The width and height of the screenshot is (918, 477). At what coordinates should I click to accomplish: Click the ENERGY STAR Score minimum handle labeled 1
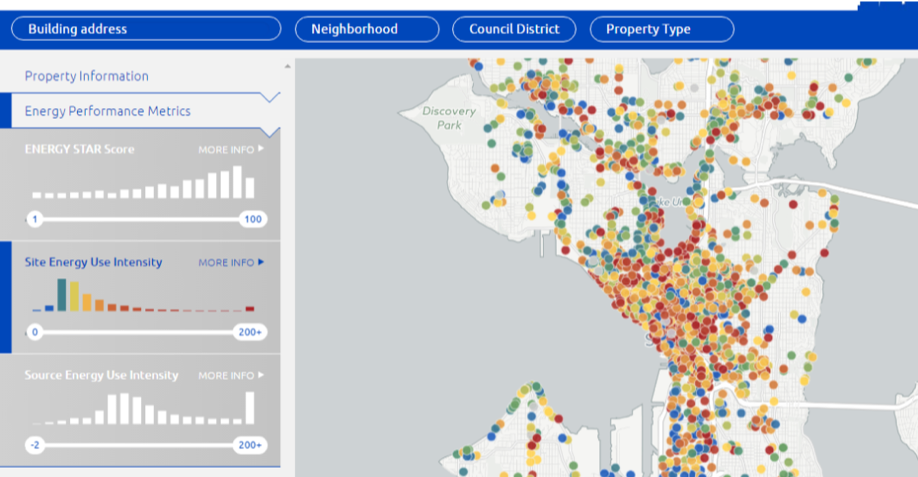35,219
